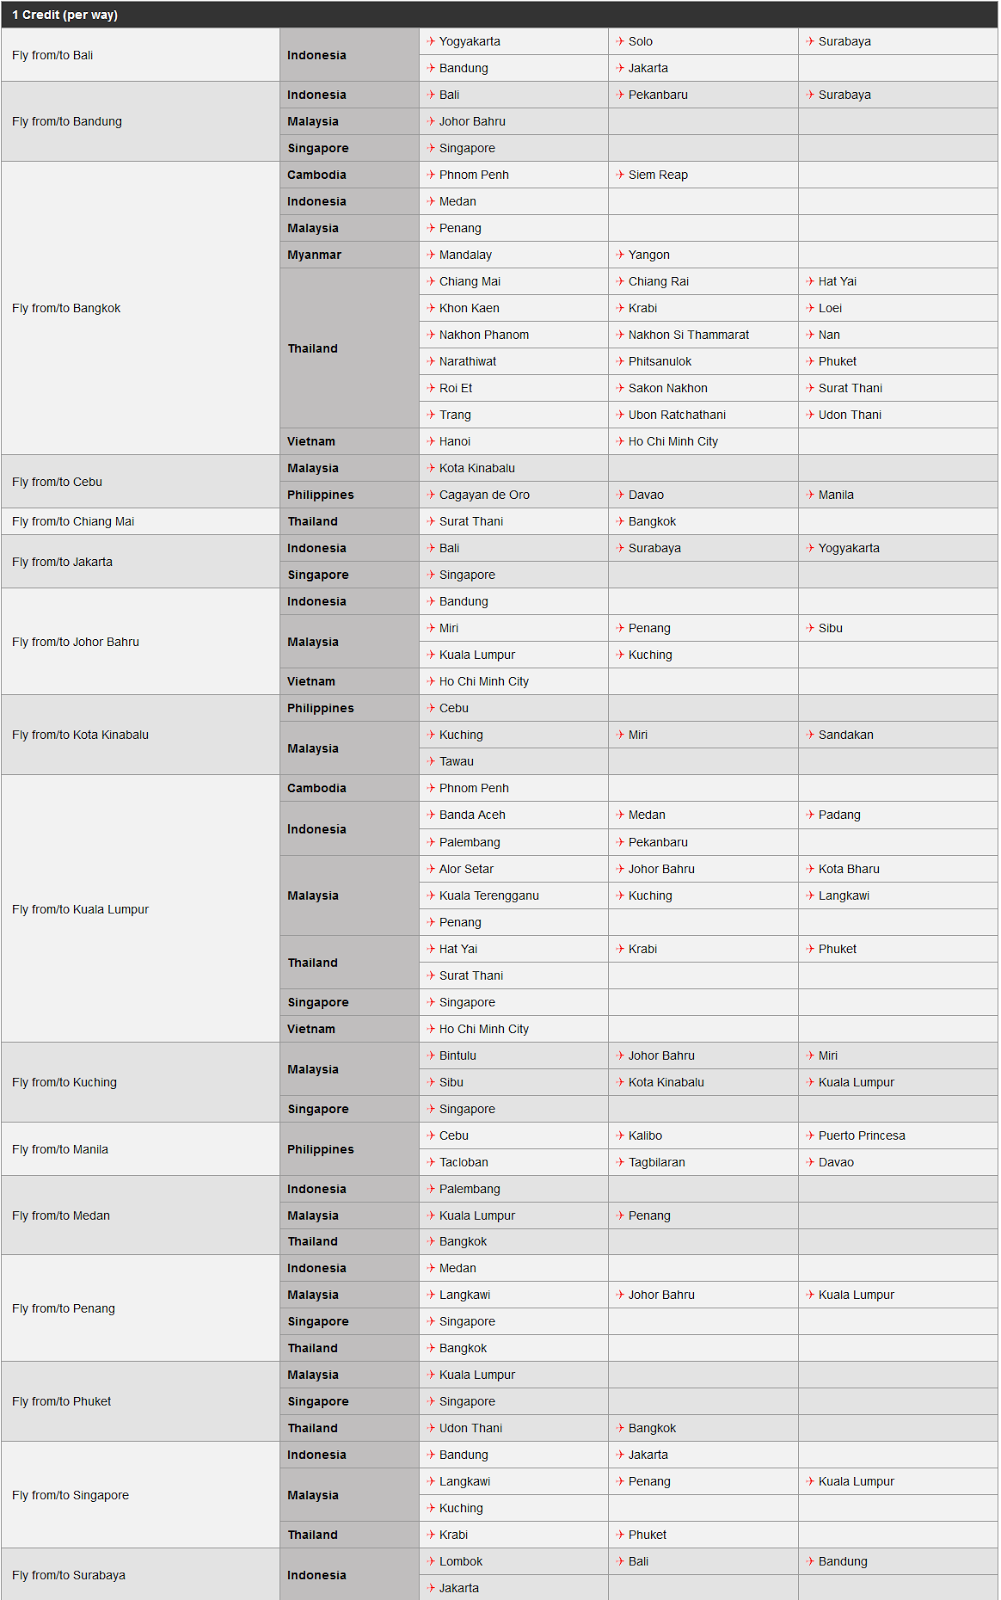Click the plane icon next to Siem Reap

point(620,175)
